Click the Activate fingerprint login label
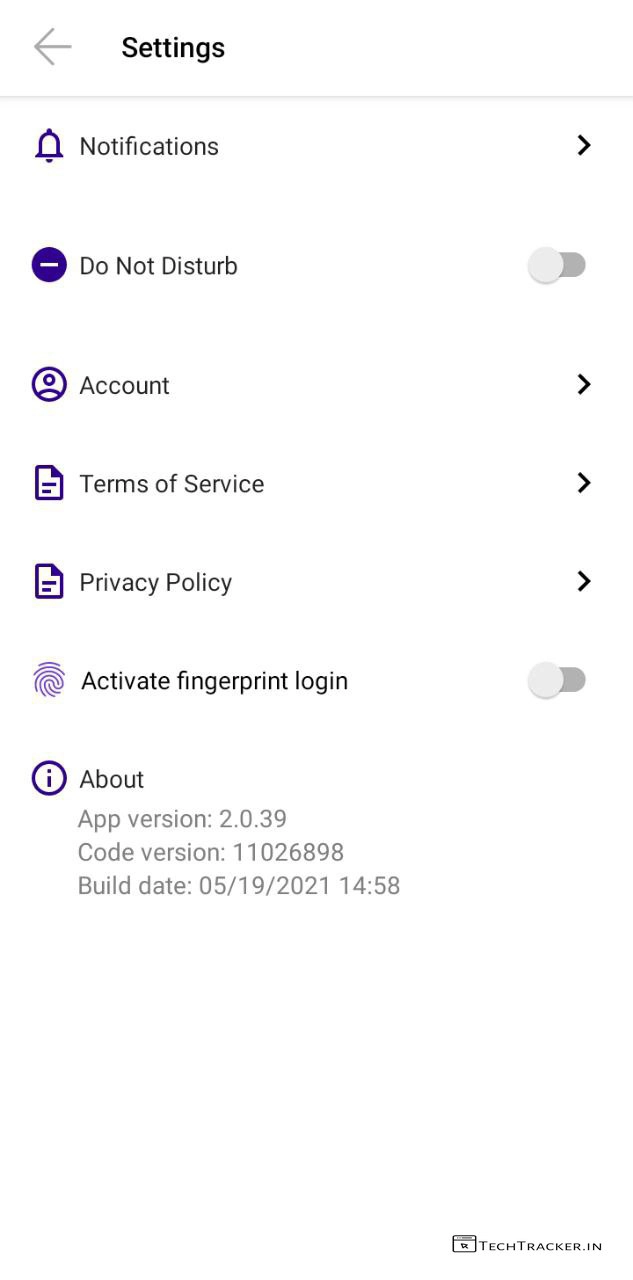633x1280 pixels. pyautogui.click(x=215, y=681)
